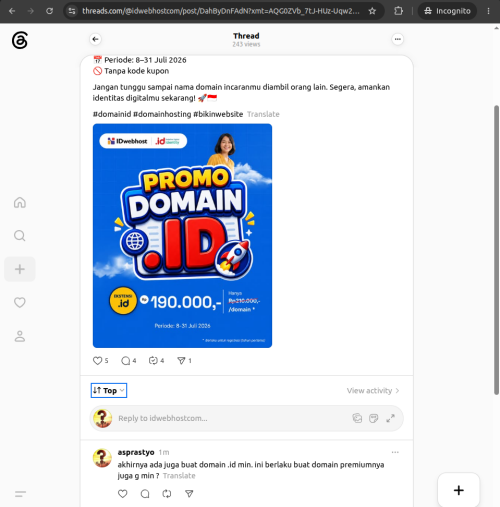
Task: Share asprastyo's reply
Action: 189,494
